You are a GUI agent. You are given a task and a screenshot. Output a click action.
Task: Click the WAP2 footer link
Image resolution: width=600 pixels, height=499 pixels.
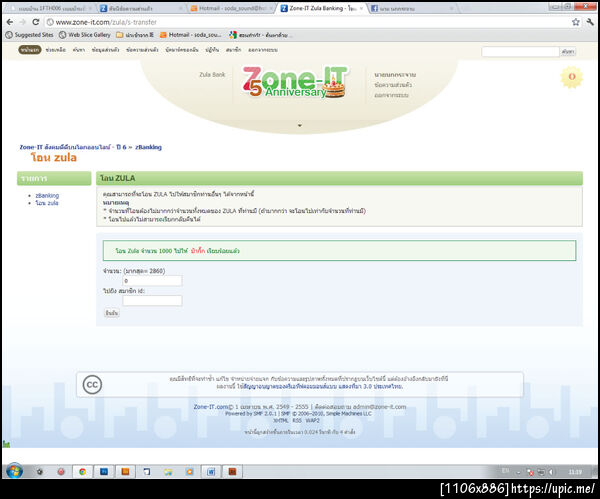pos(312,421)
